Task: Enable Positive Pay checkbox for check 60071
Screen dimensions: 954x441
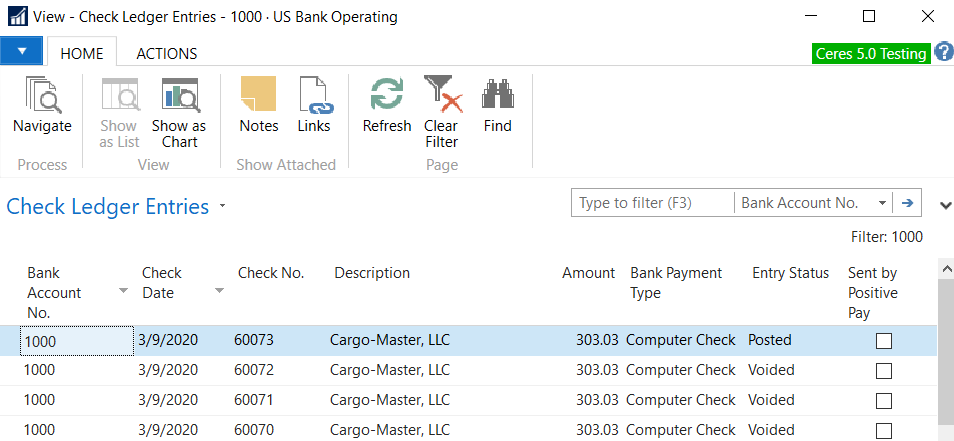Action: [883, 401]
